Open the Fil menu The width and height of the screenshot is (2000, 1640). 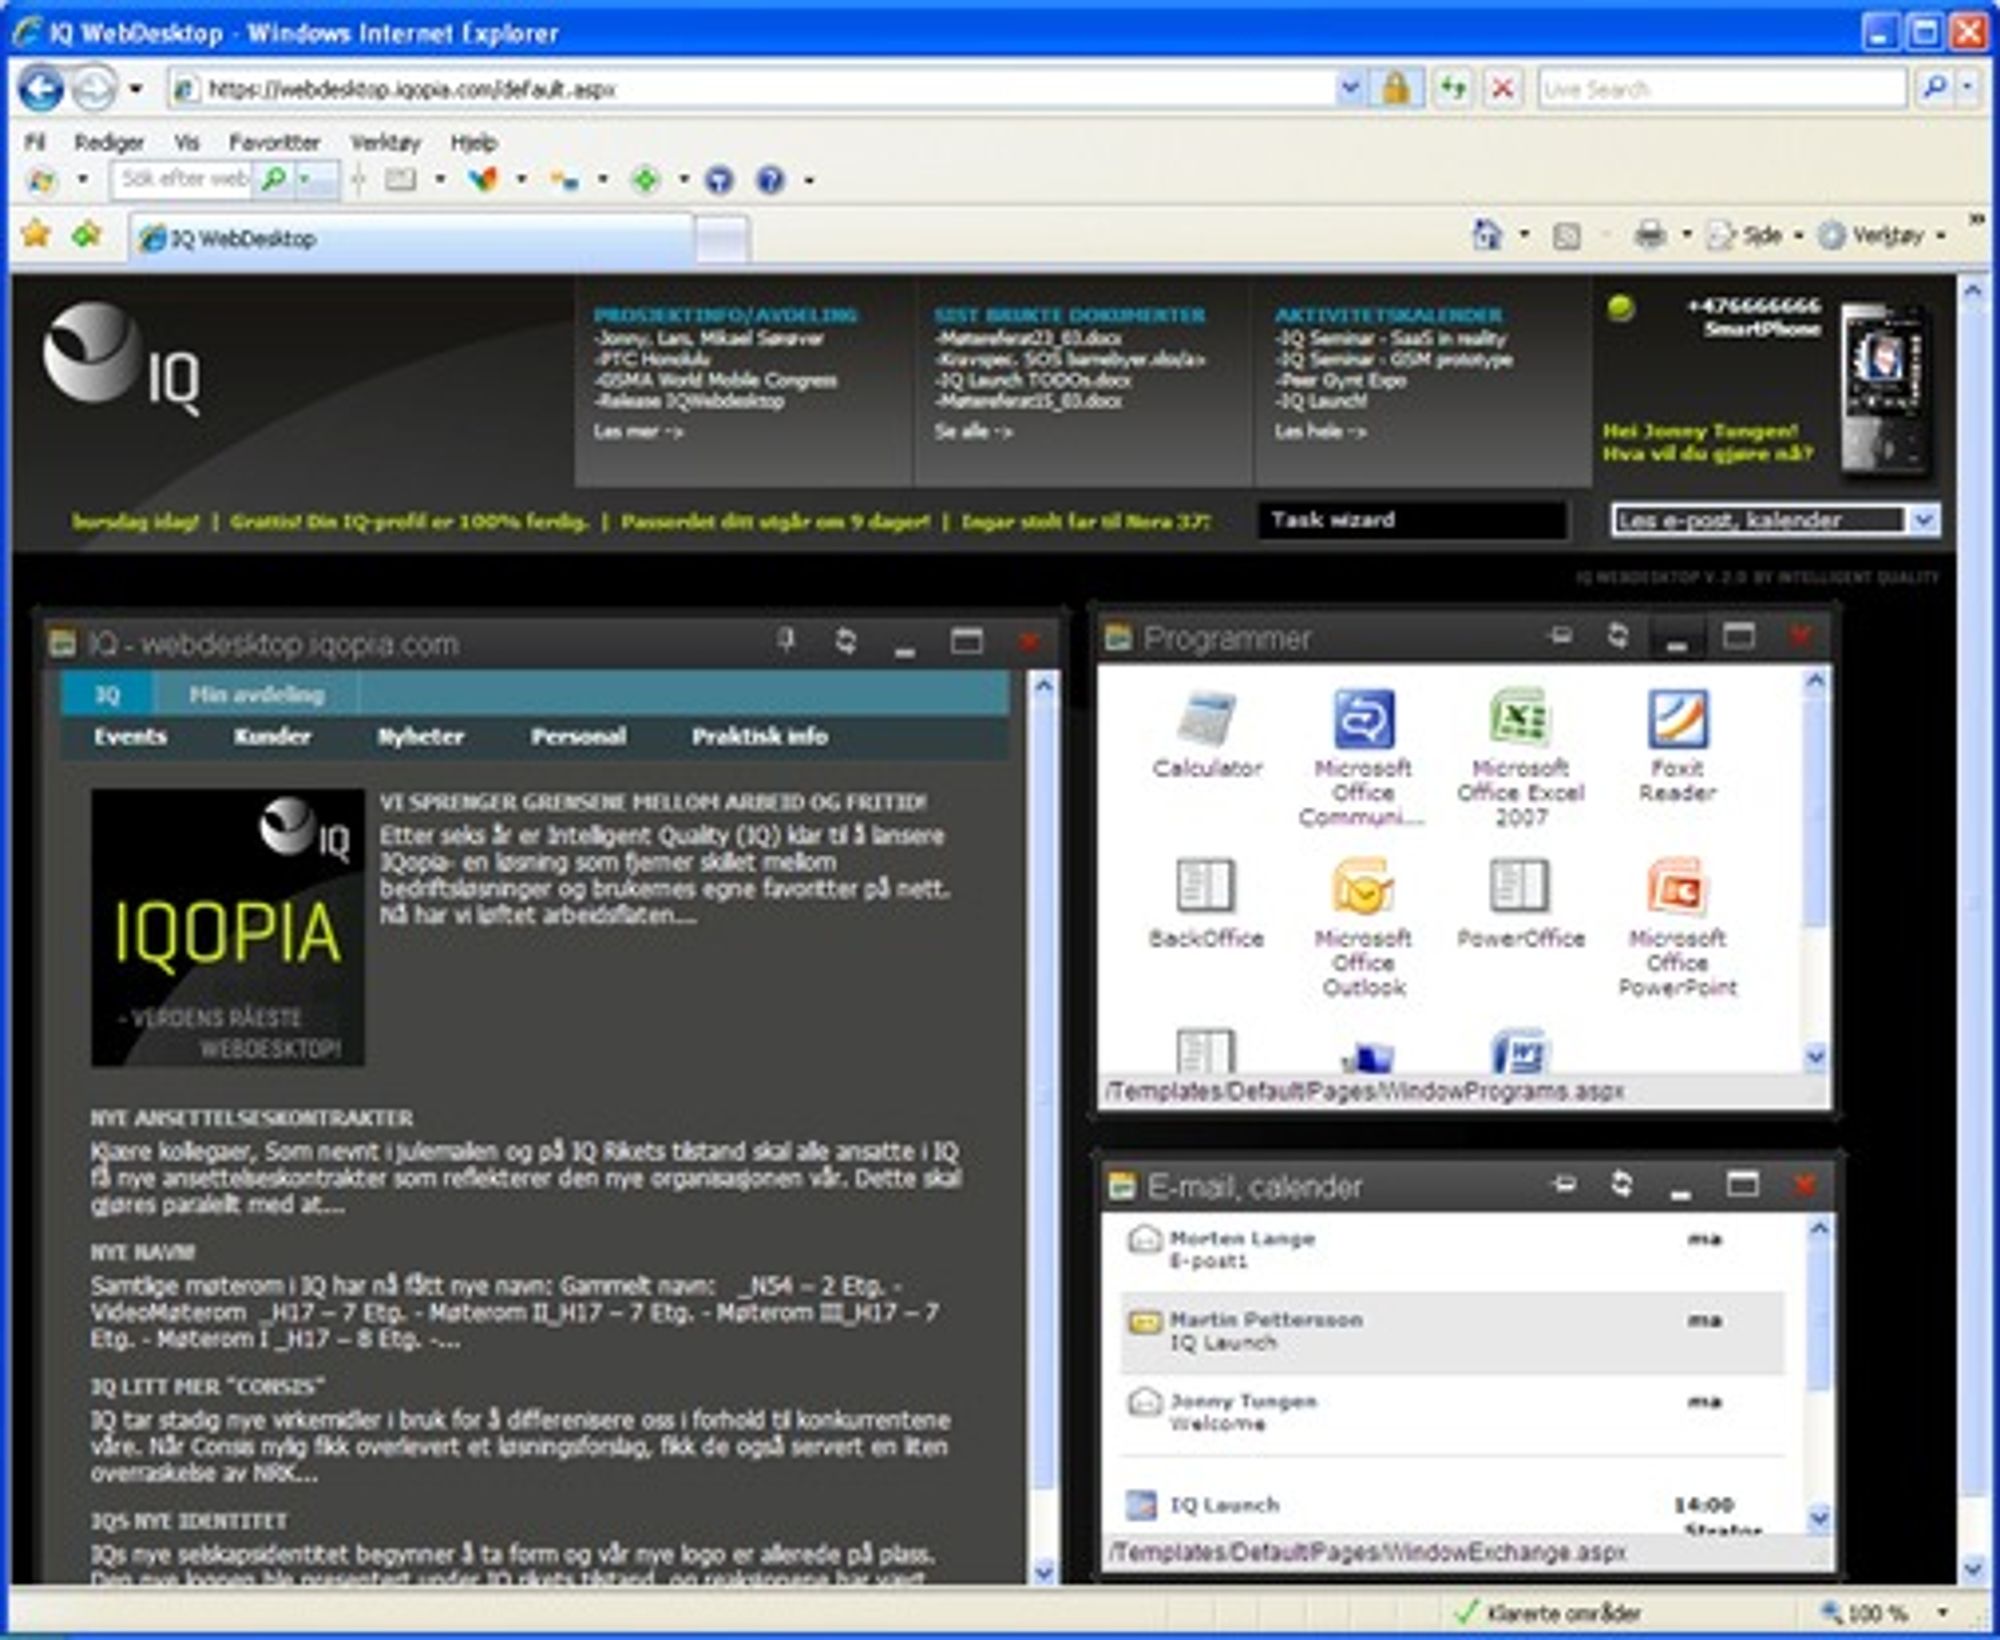pos(35,142)
